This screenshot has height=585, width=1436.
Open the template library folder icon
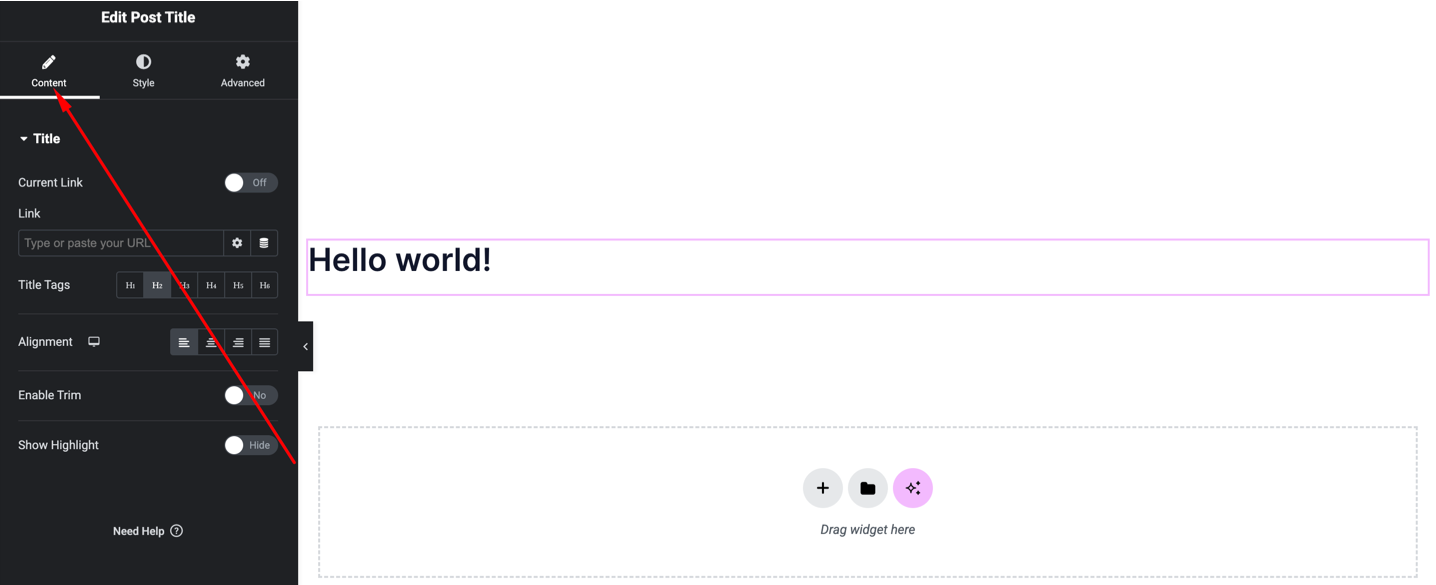[x=868, y=488]
